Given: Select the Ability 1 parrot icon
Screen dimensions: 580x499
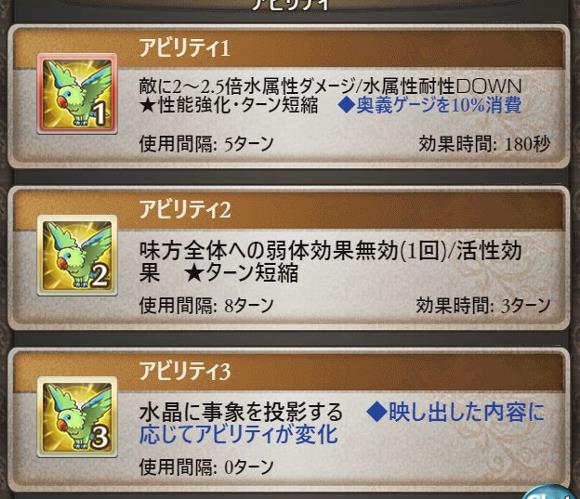Looking at the screenshot, I should point(77,94).
